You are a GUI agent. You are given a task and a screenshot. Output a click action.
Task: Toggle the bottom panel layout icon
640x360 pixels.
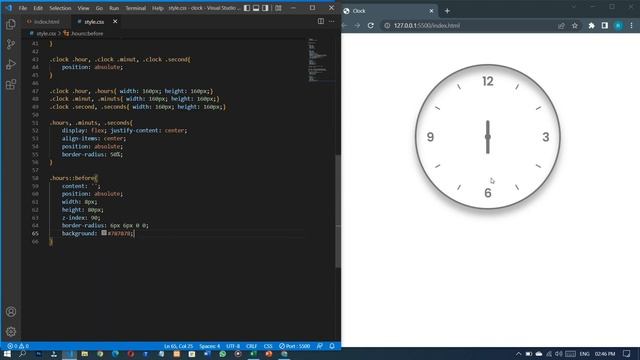[x=256, y=8]
